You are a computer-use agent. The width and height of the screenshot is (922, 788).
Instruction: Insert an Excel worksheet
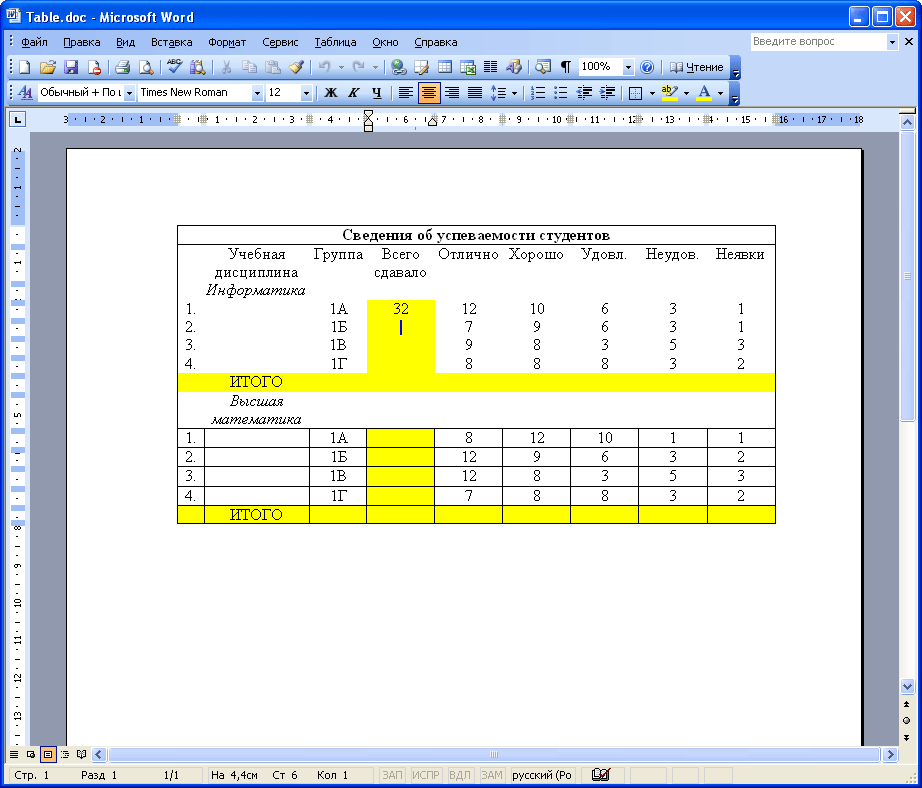click(468, 67)
